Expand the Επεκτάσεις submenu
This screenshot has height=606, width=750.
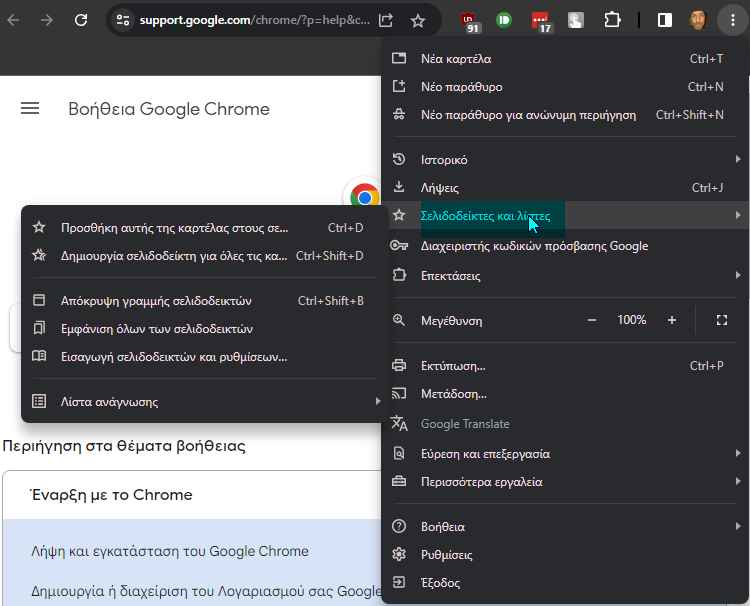[565, 275]
